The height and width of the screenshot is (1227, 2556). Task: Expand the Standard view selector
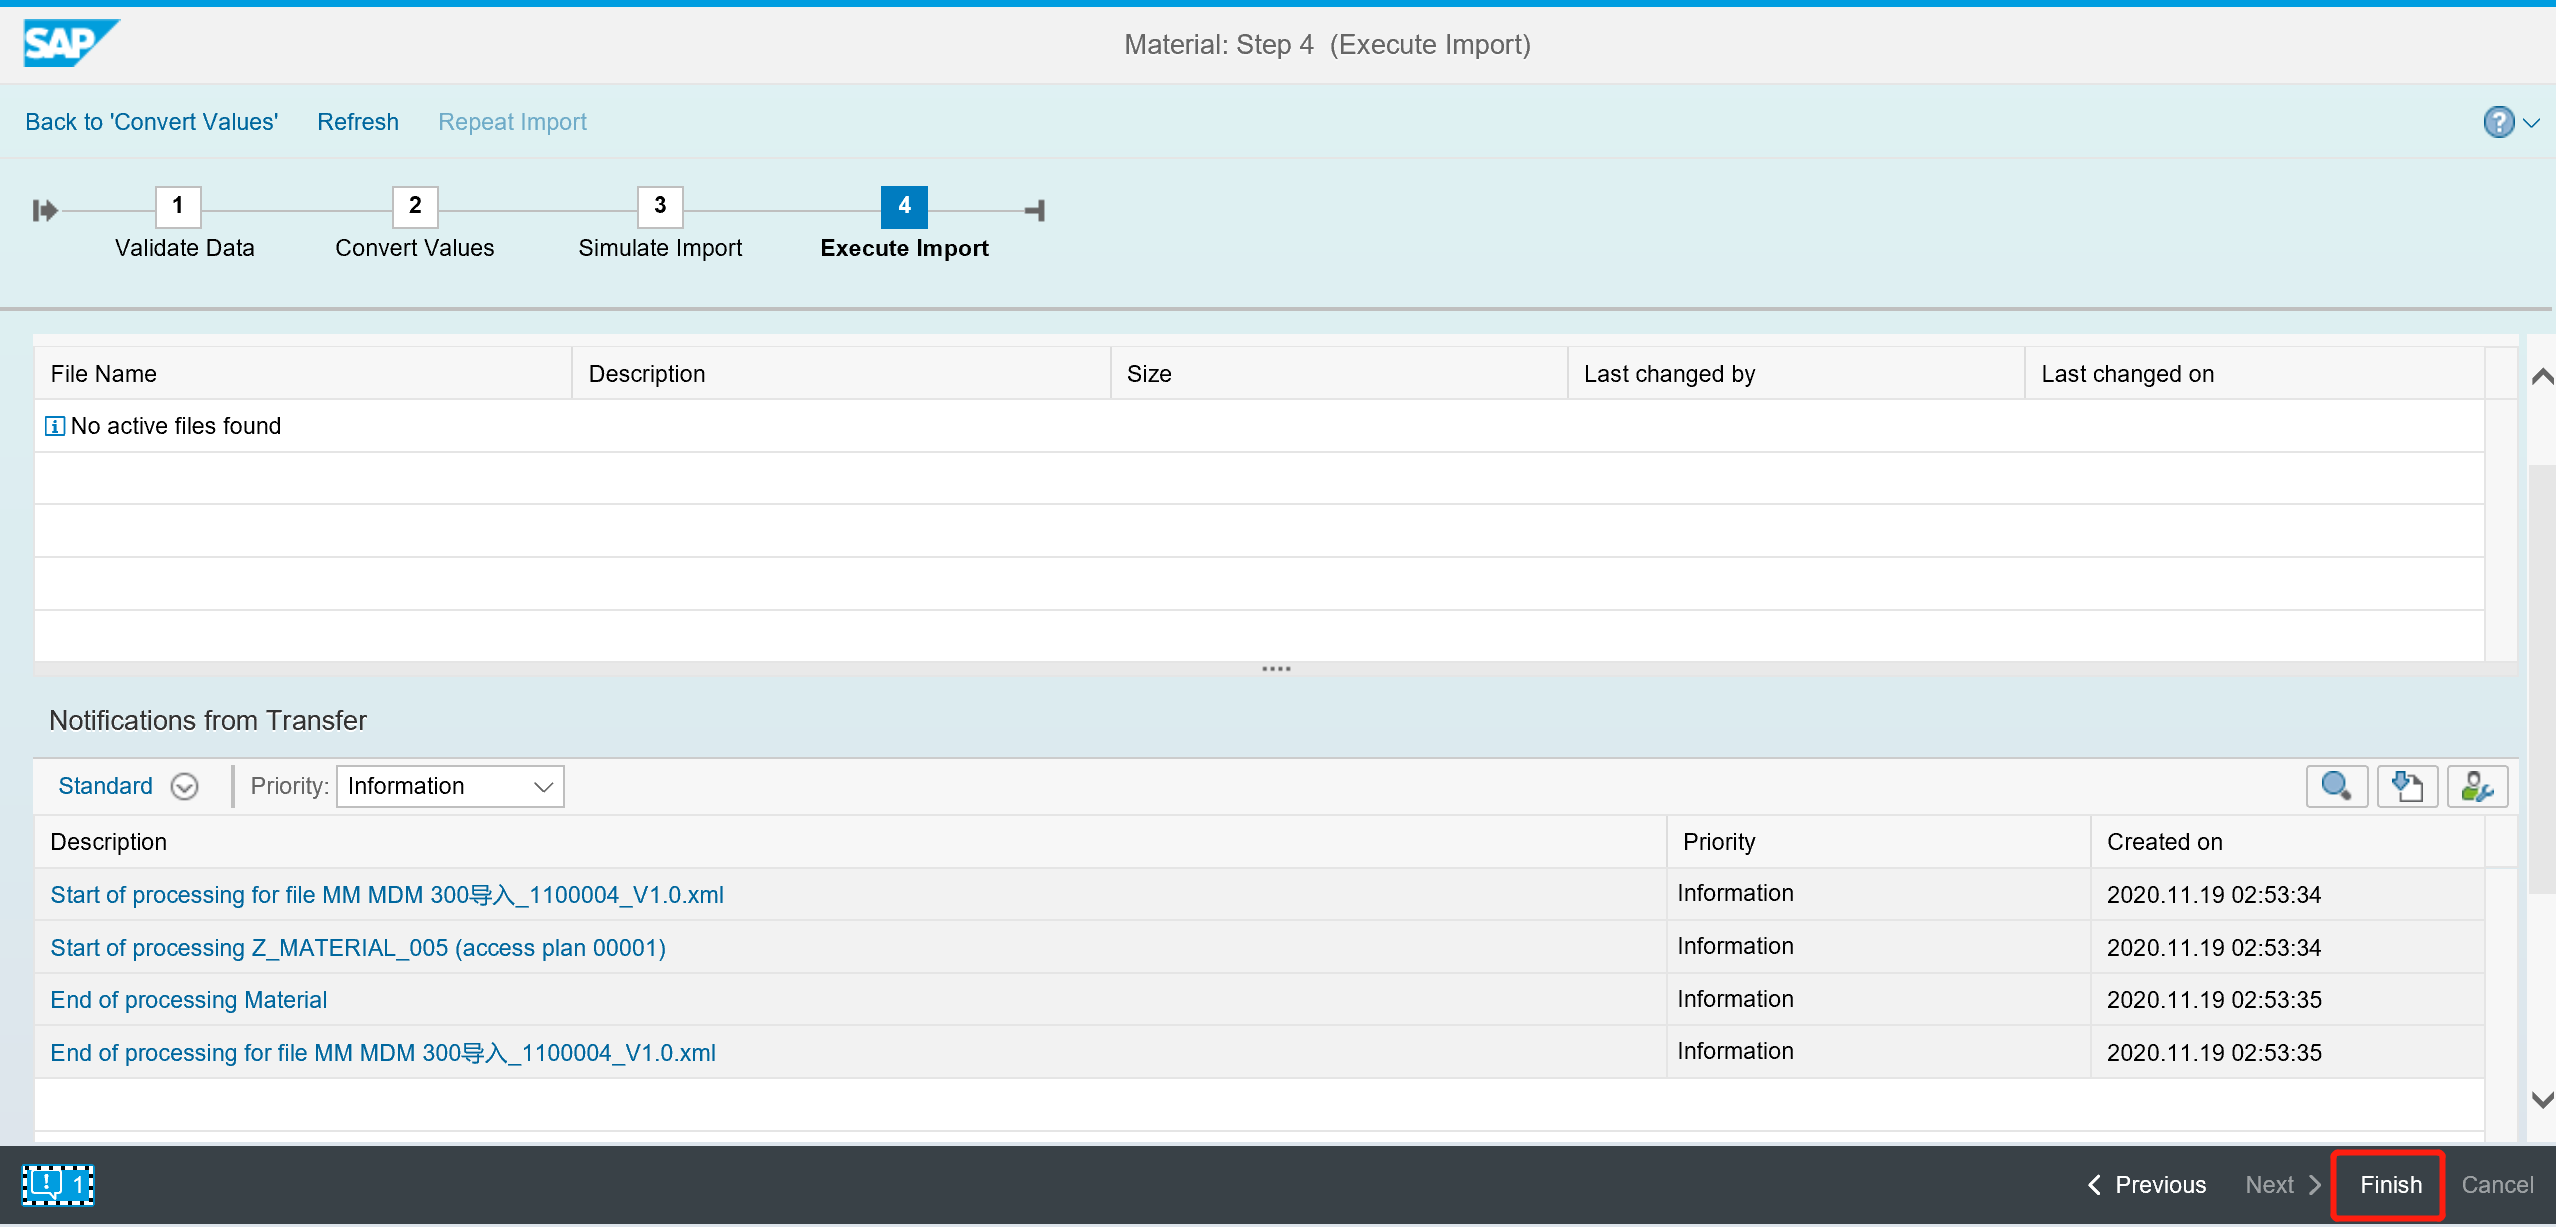184,787
